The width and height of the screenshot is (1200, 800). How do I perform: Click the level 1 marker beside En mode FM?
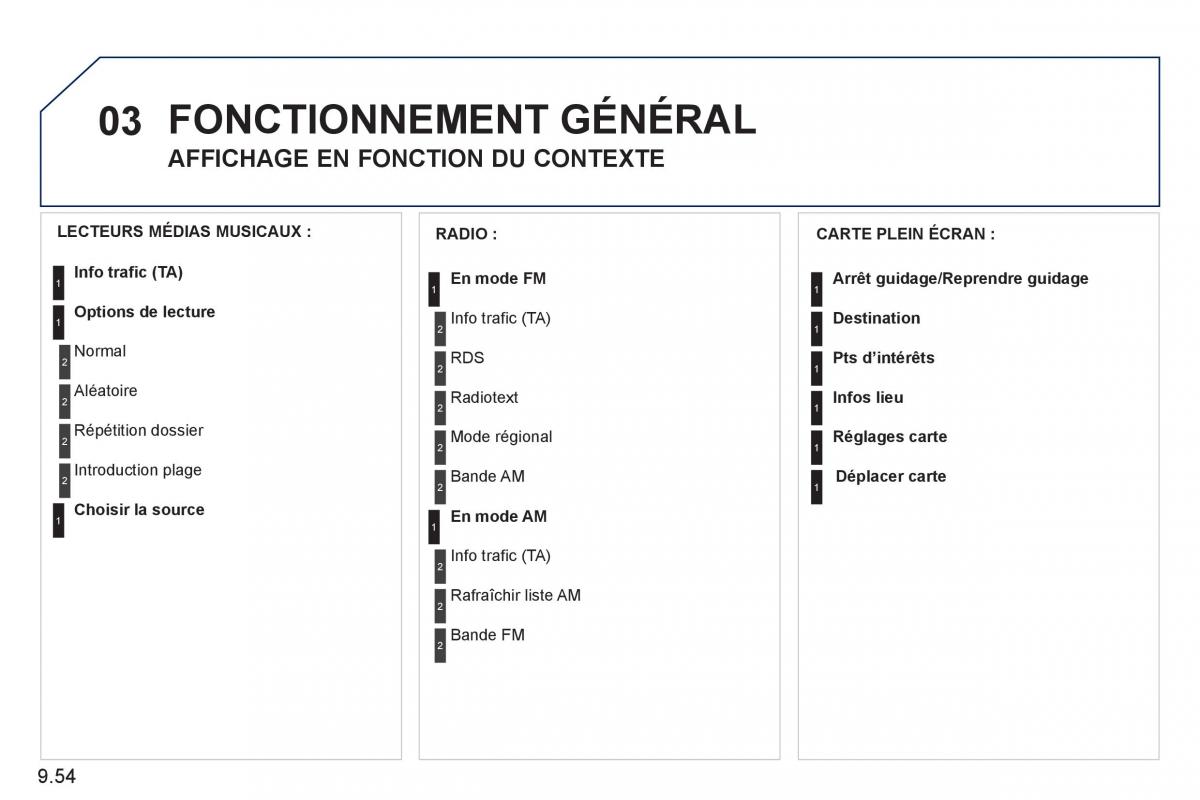click(434, 289)
